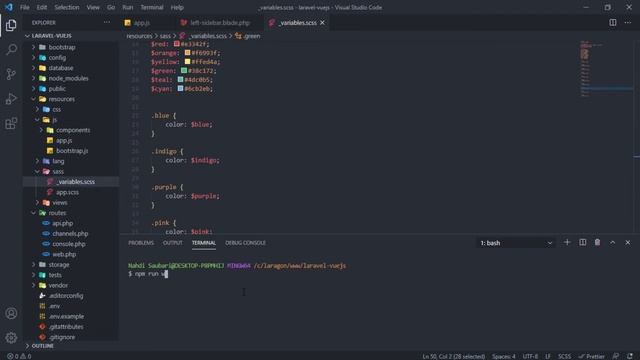Click the Prettier status bar button
This screenshot has width=640, height=360.
(x=591, y=356)
